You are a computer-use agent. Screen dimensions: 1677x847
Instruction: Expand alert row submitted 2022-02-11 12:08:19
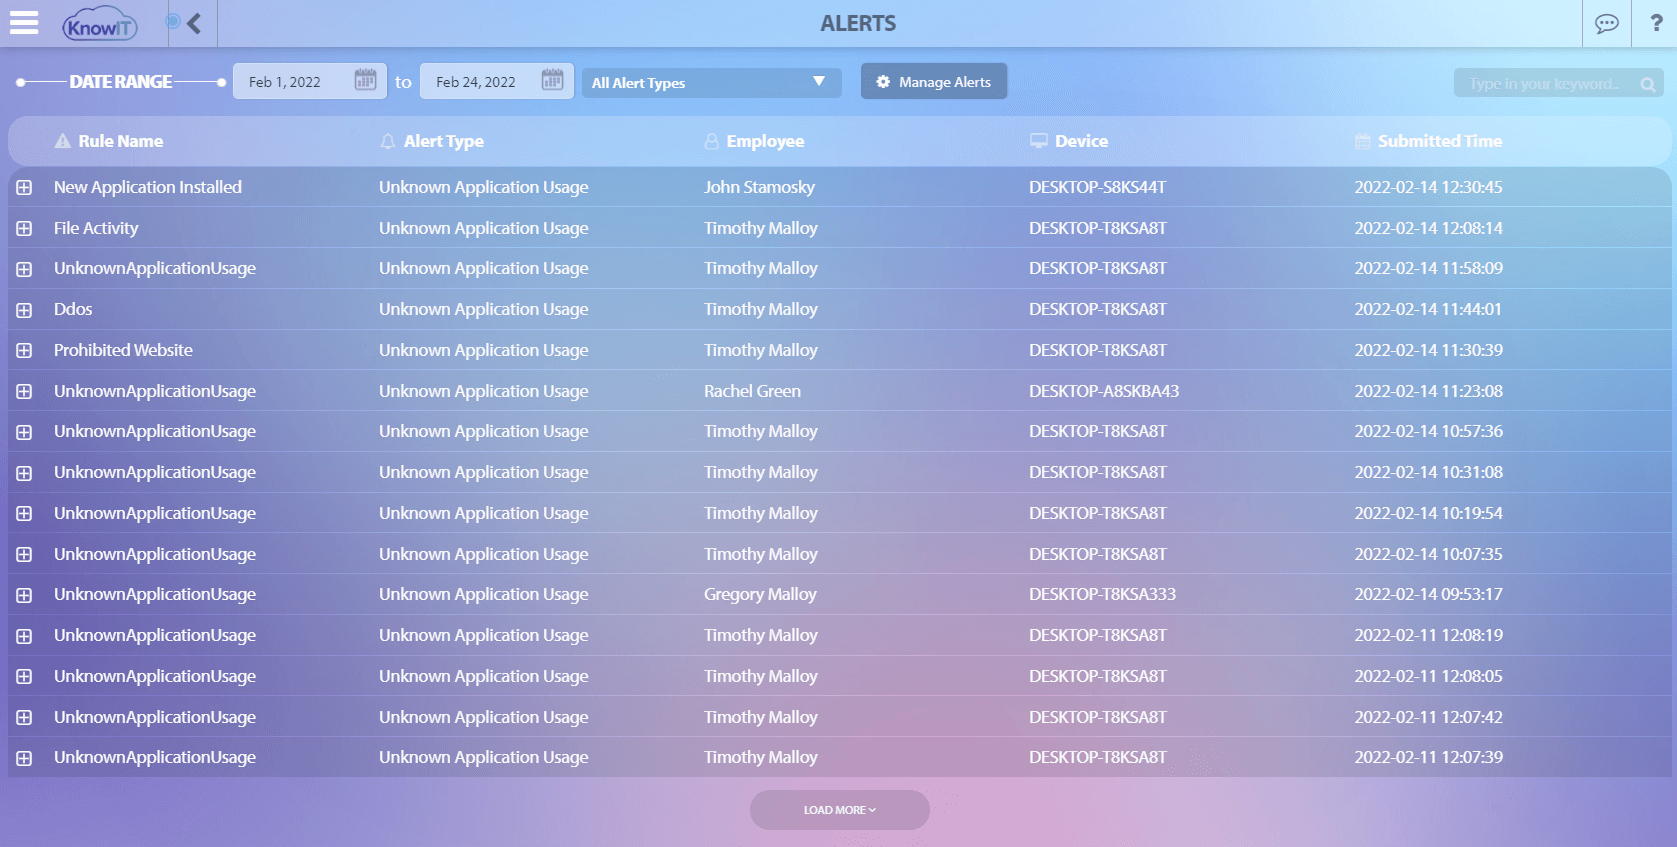pos(24,636)
